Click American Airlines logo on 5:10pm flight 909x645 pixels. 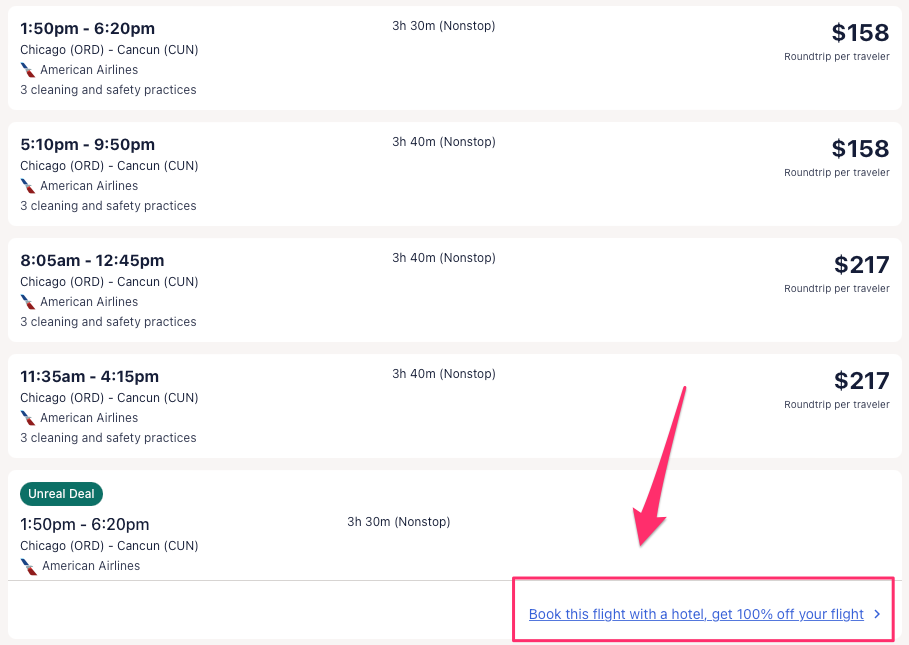click(x=28, y=186)
